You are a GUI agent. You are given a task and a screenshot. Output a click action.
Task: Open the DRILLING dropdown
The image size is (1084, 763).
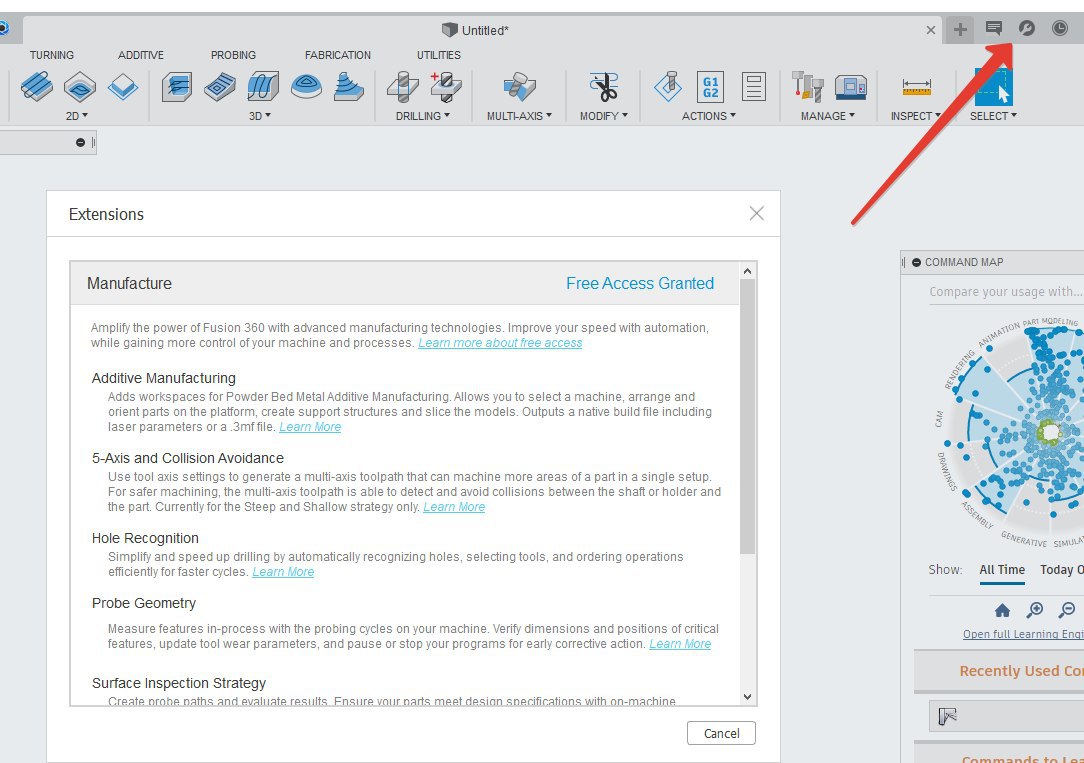point(422,116)
